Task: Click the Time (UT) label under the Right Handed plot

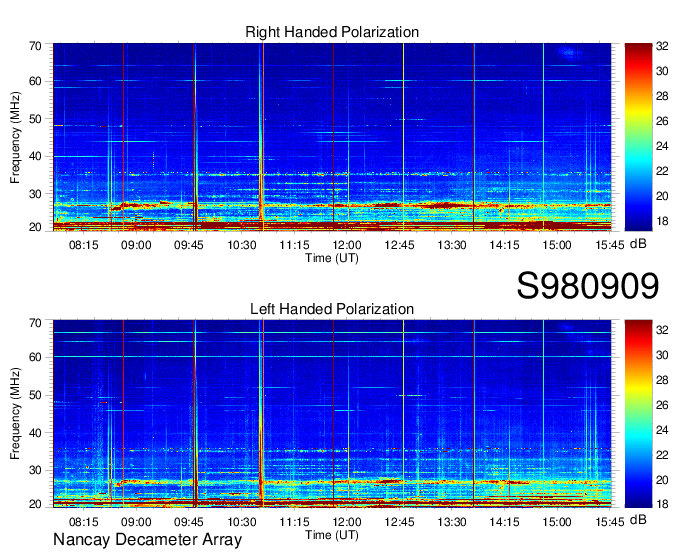Action: [x=332, y=258]
